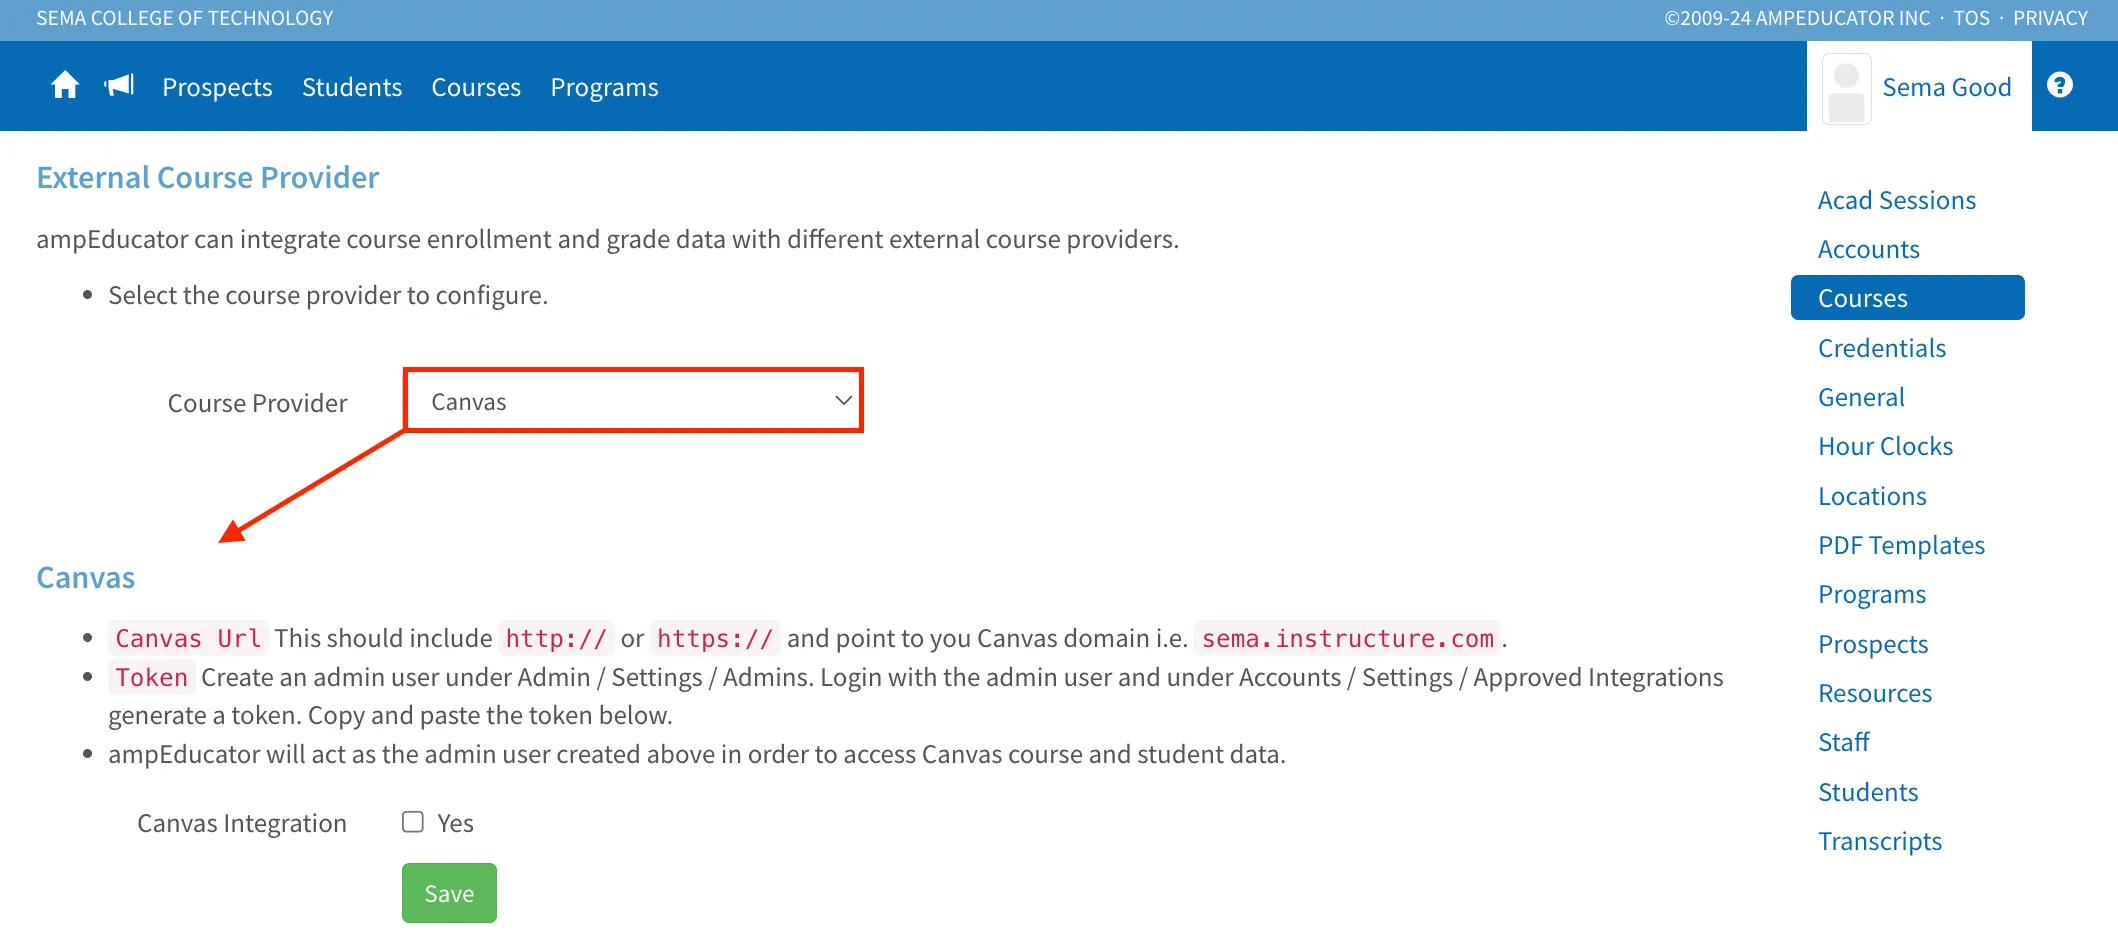
Task: Click the sema.instructure.com example text
Action: pyautogui.click(x=1347, y=638)
